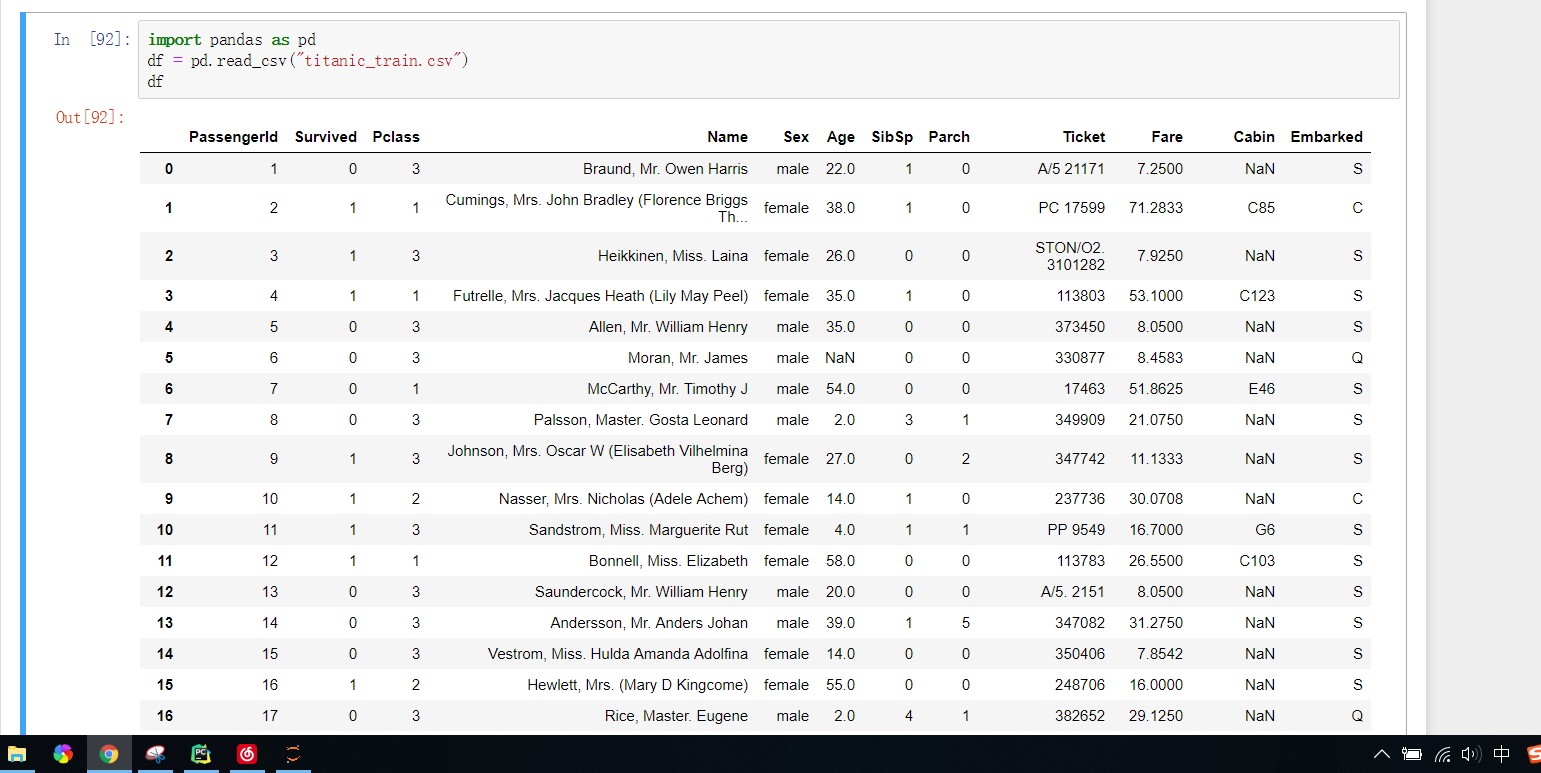Click ticket value "A/5. 2151"

[1073, 592]
